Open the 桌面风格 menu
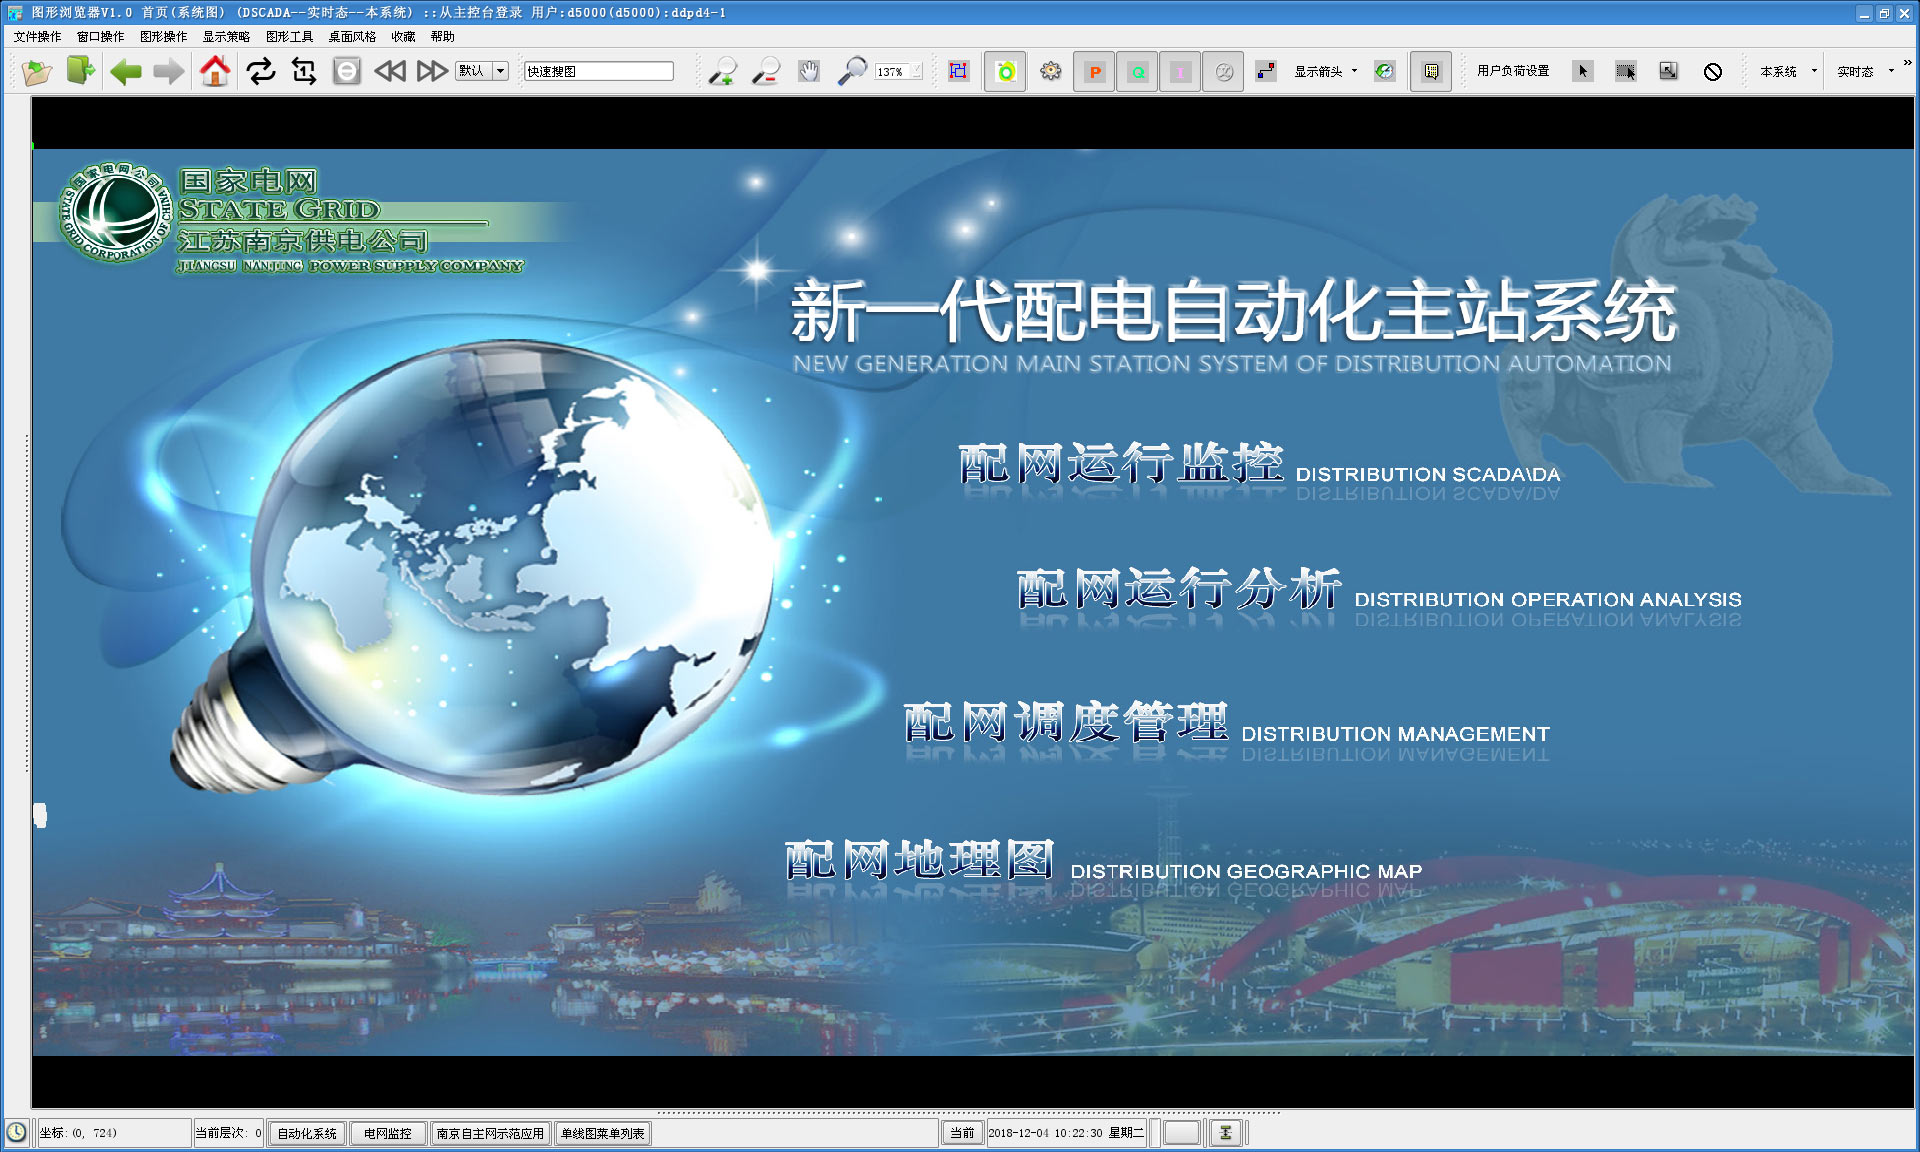The height and width of the screenshot is (1152, 1920). pyautogui.click(x=352, y=37)
